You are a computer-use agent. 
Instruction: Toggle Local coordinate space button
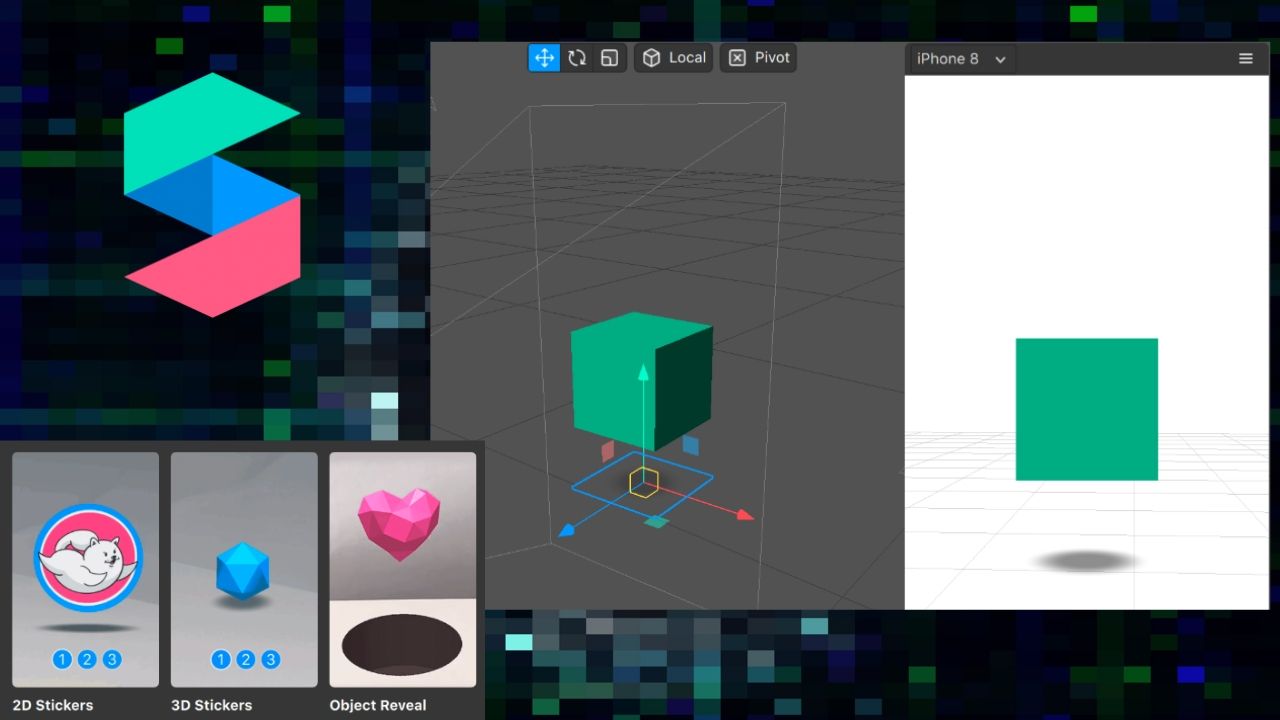pyautogui.click(x=674, y=58)
